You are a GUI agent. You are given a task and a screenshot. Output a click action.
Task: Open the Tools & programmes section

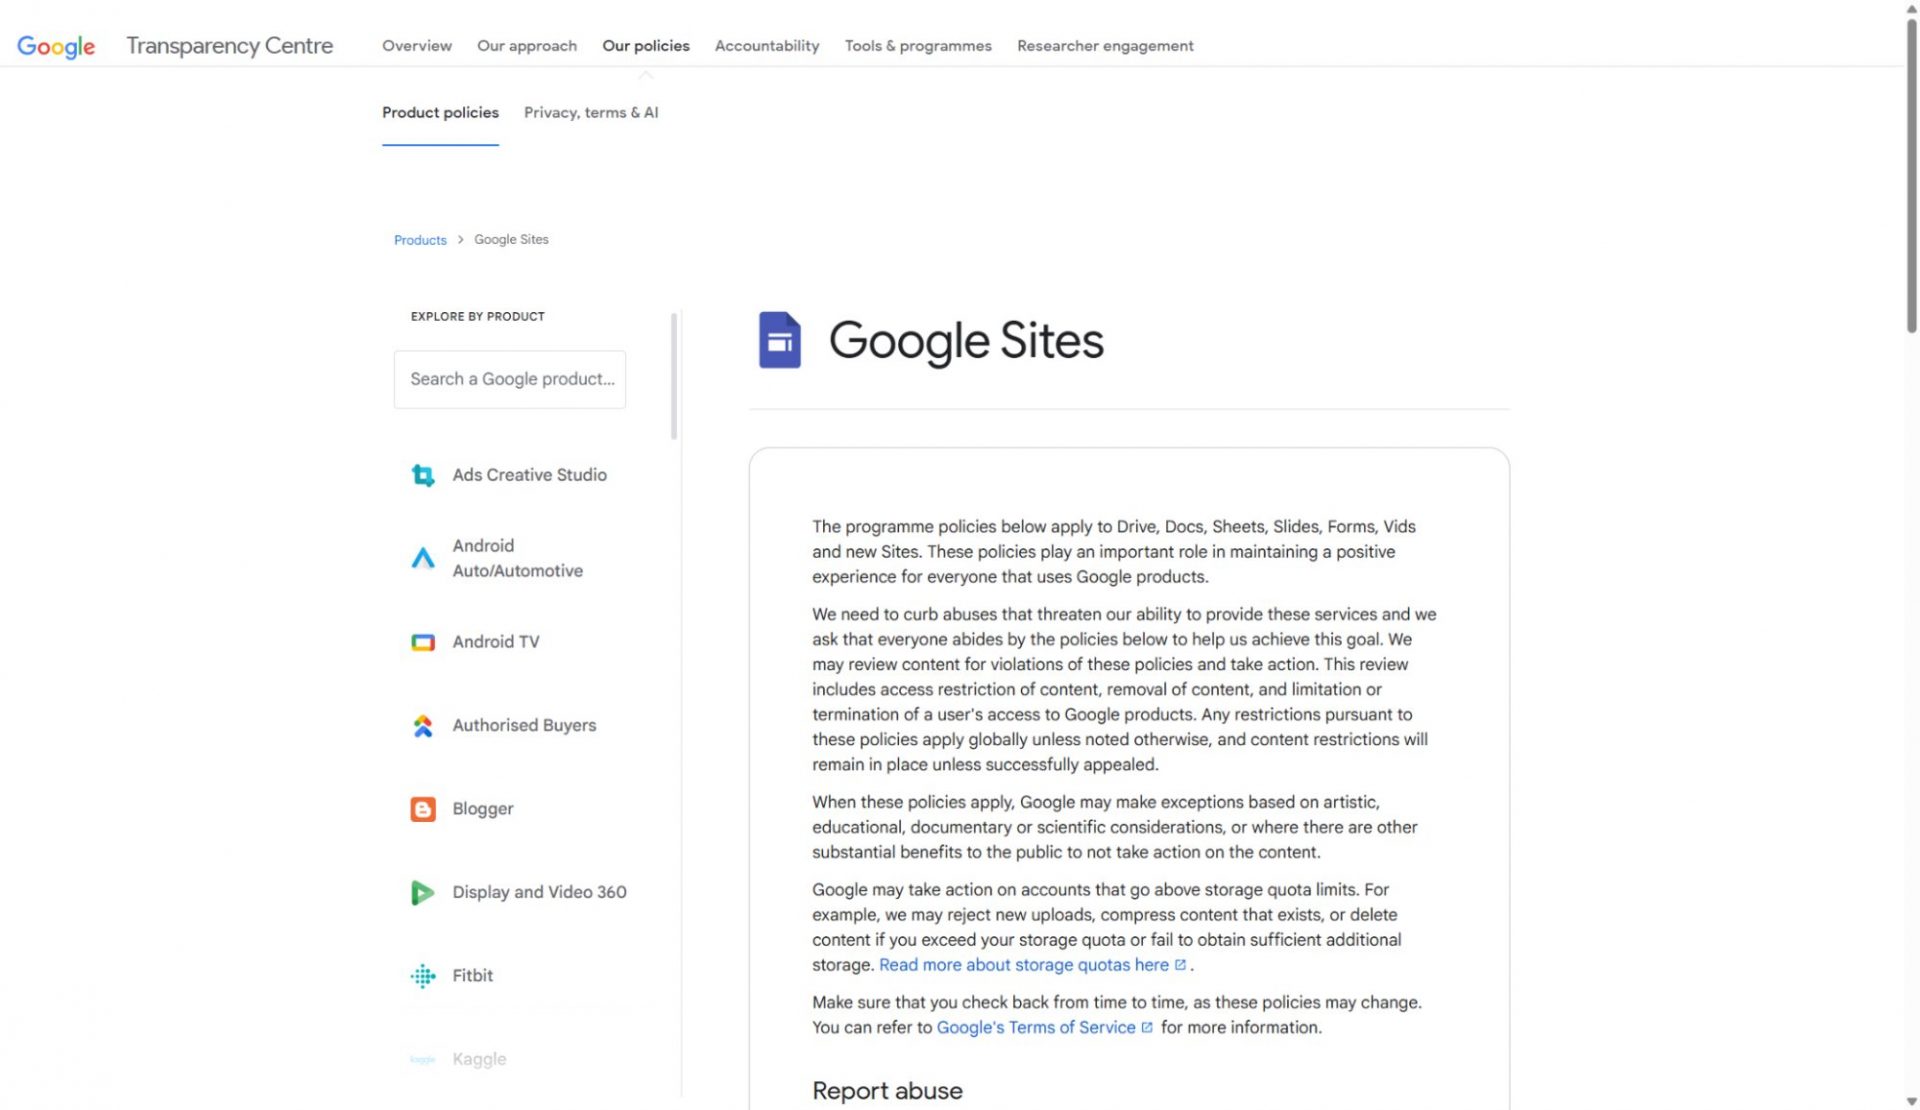coord(917,46)
